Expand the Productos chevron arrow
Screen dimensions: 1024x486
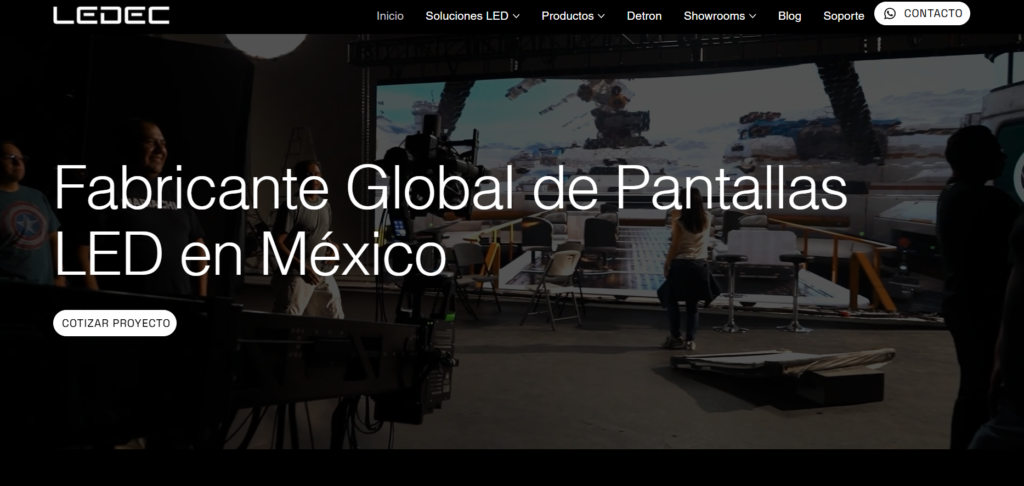point(601,16)
